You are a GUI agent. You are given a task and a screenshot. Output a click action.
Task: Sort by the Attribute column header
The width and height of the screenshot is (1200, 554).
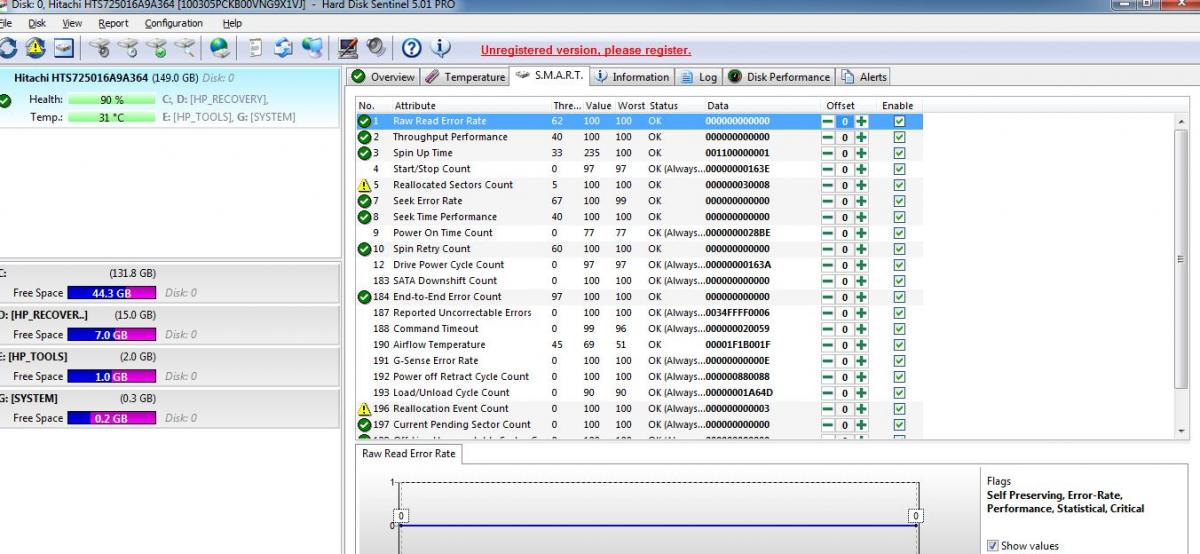(415, 105)
